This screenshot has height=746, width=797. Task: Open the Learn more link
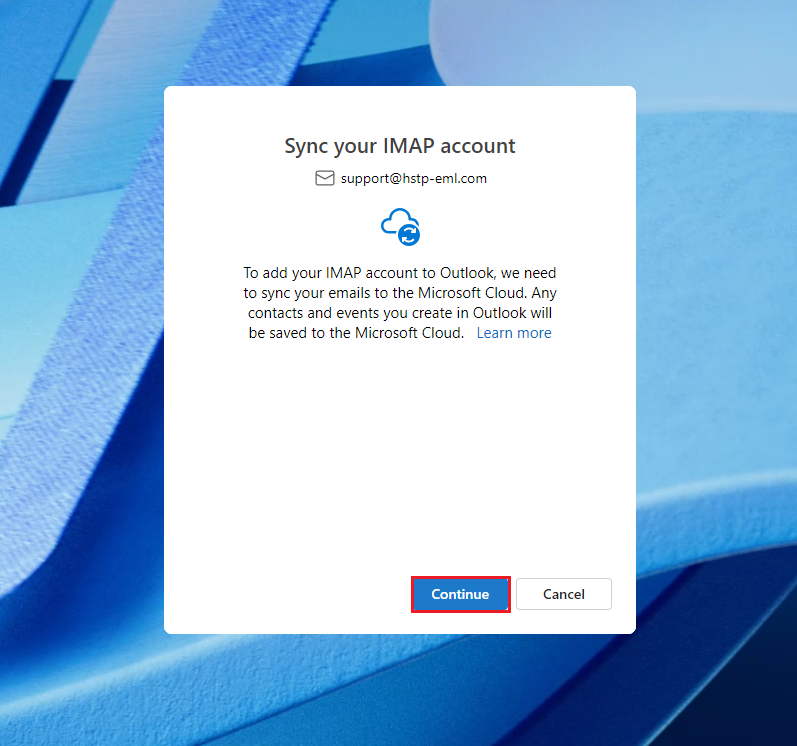(513, 333)
